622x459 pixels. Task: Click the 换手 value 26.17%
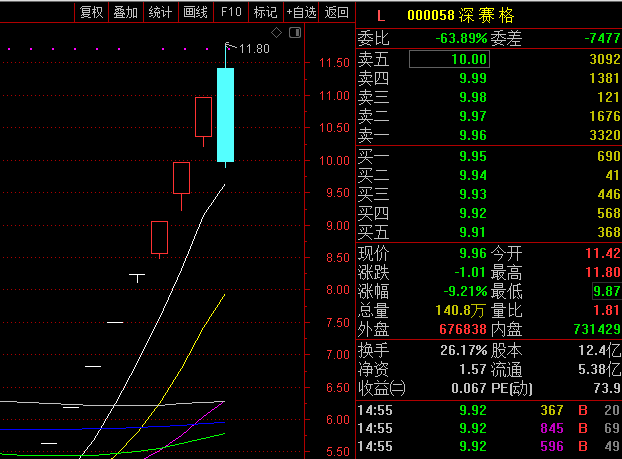click(x=463, y=350)
